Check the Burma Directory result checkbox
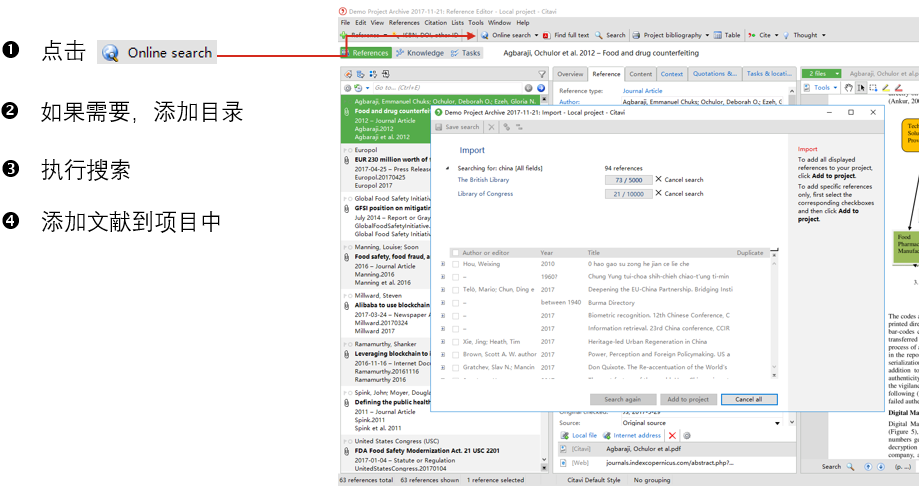Viewport: 919px width, 491px height. (455, 302)
